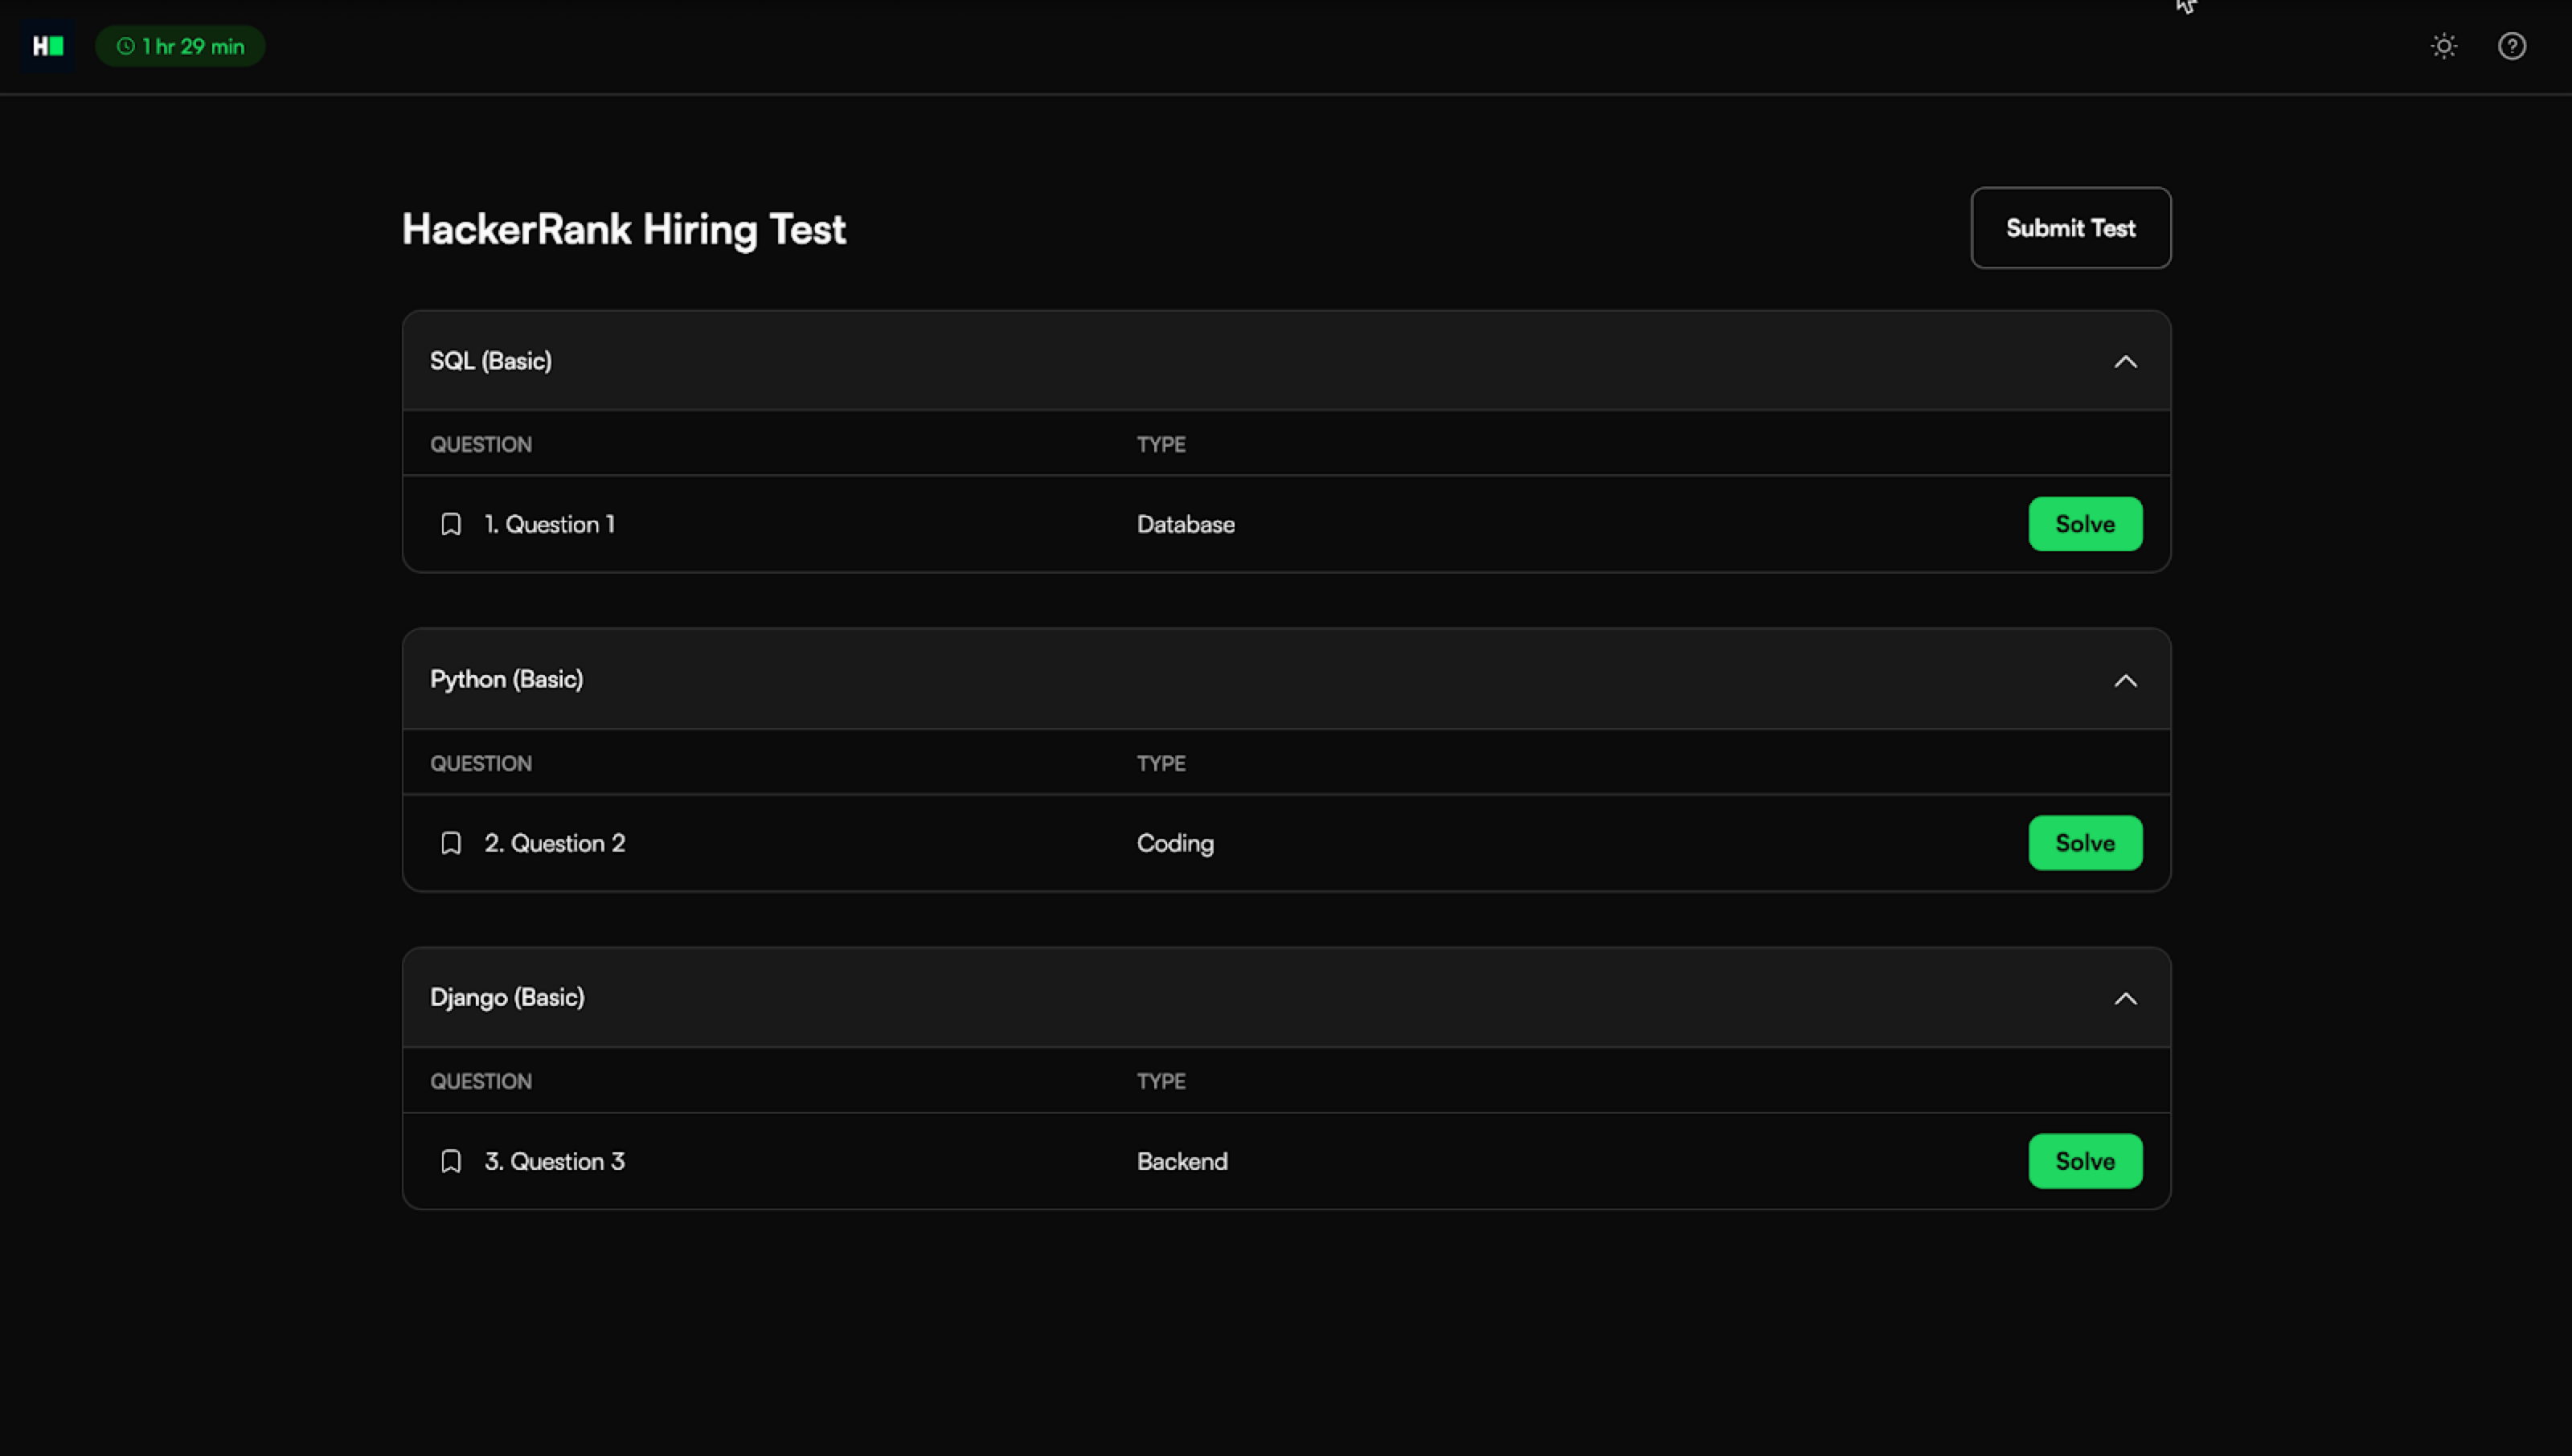This screenshot has height=1456, width=2572.
Task: Open the Question 3 row title
Action: [555, 1161]
